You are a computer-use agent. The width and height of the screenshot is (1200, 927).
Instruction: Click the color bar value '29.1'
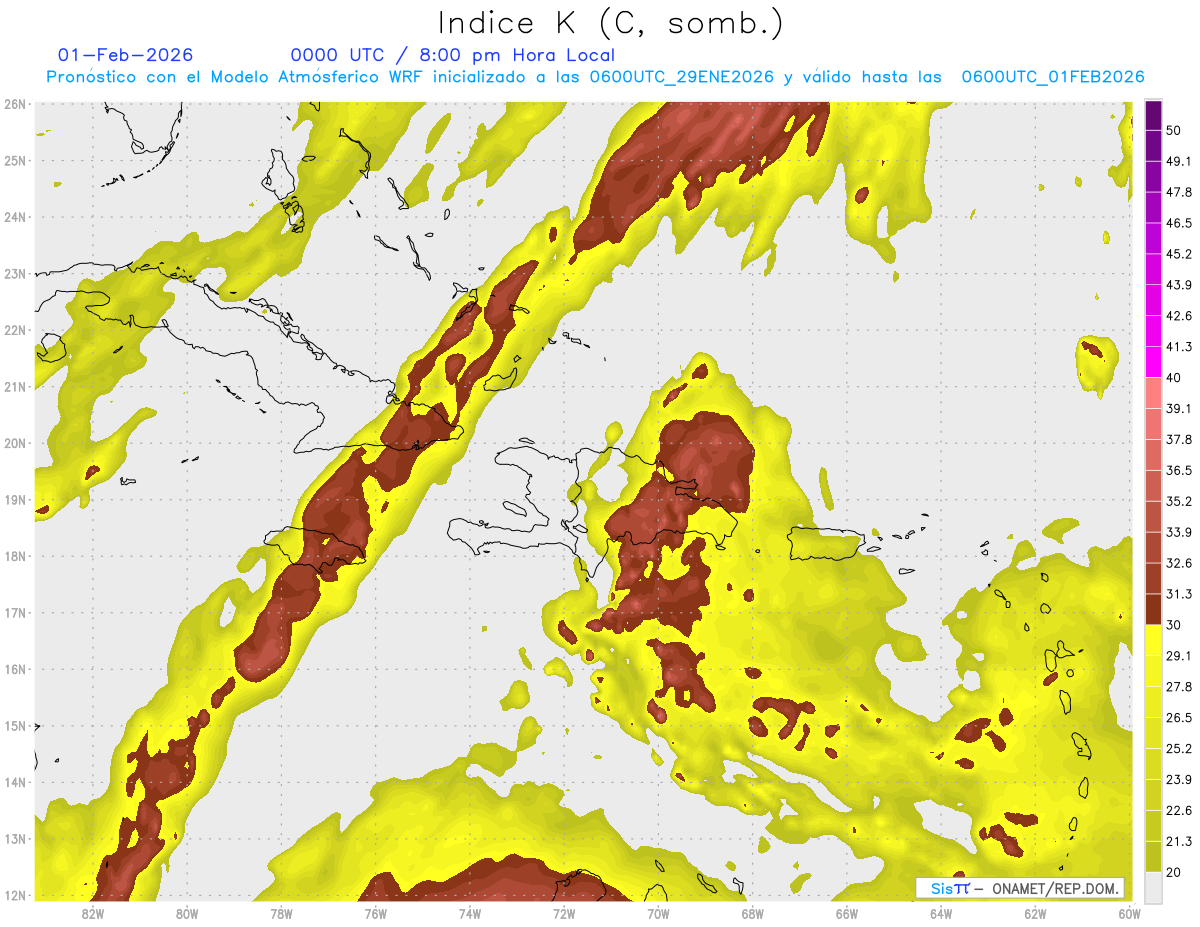pos(1179,656)
